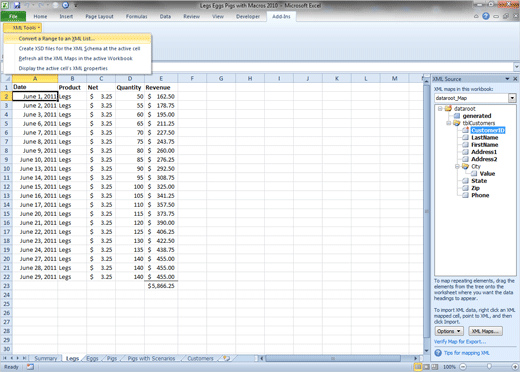Viewport: 520px width, 372px height.
Task: Collapse the dataroot tree node
Action: coord(440,109)
